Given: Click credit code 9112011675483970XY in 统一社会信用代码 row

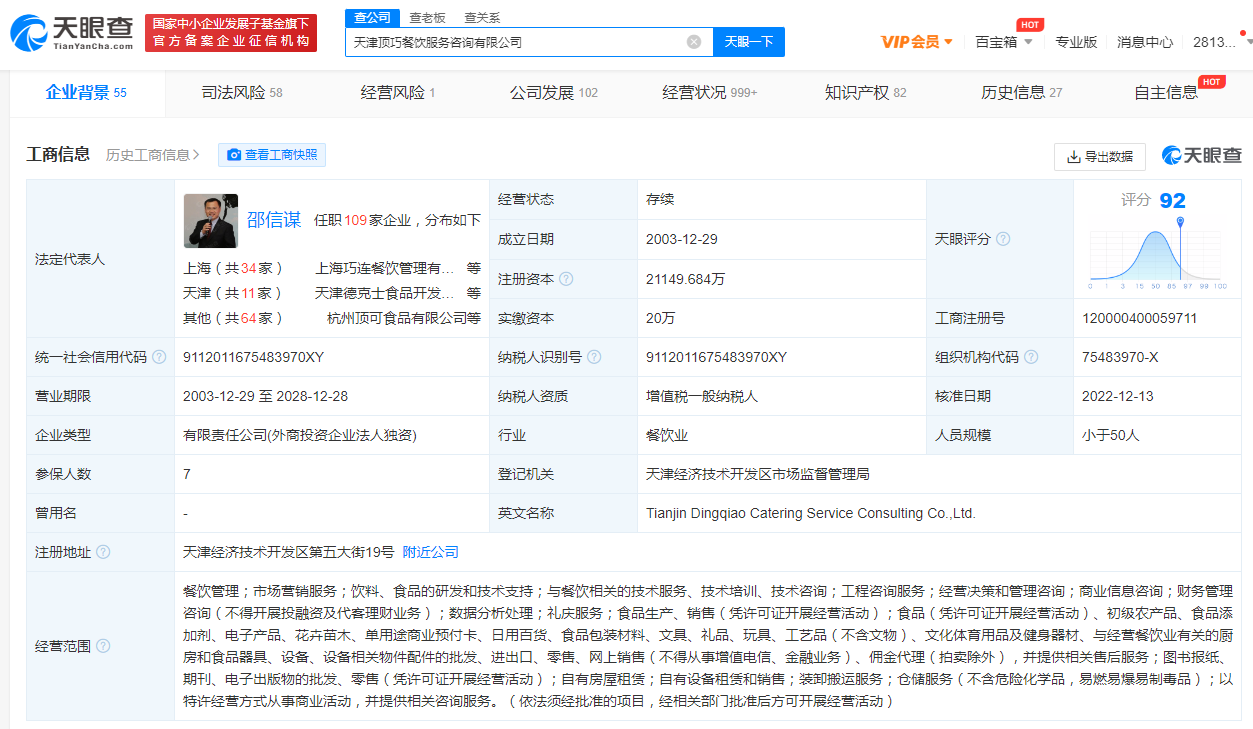Looking at the screenshot, I should (254, 357).
